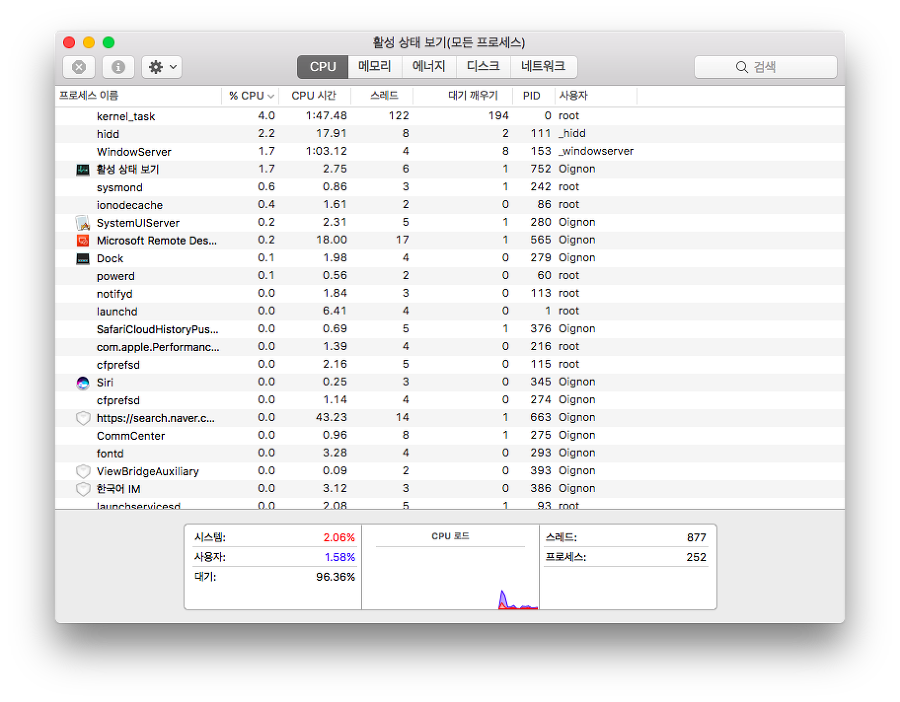Select the cfprefsd row with PID 274

click(450, 400)
